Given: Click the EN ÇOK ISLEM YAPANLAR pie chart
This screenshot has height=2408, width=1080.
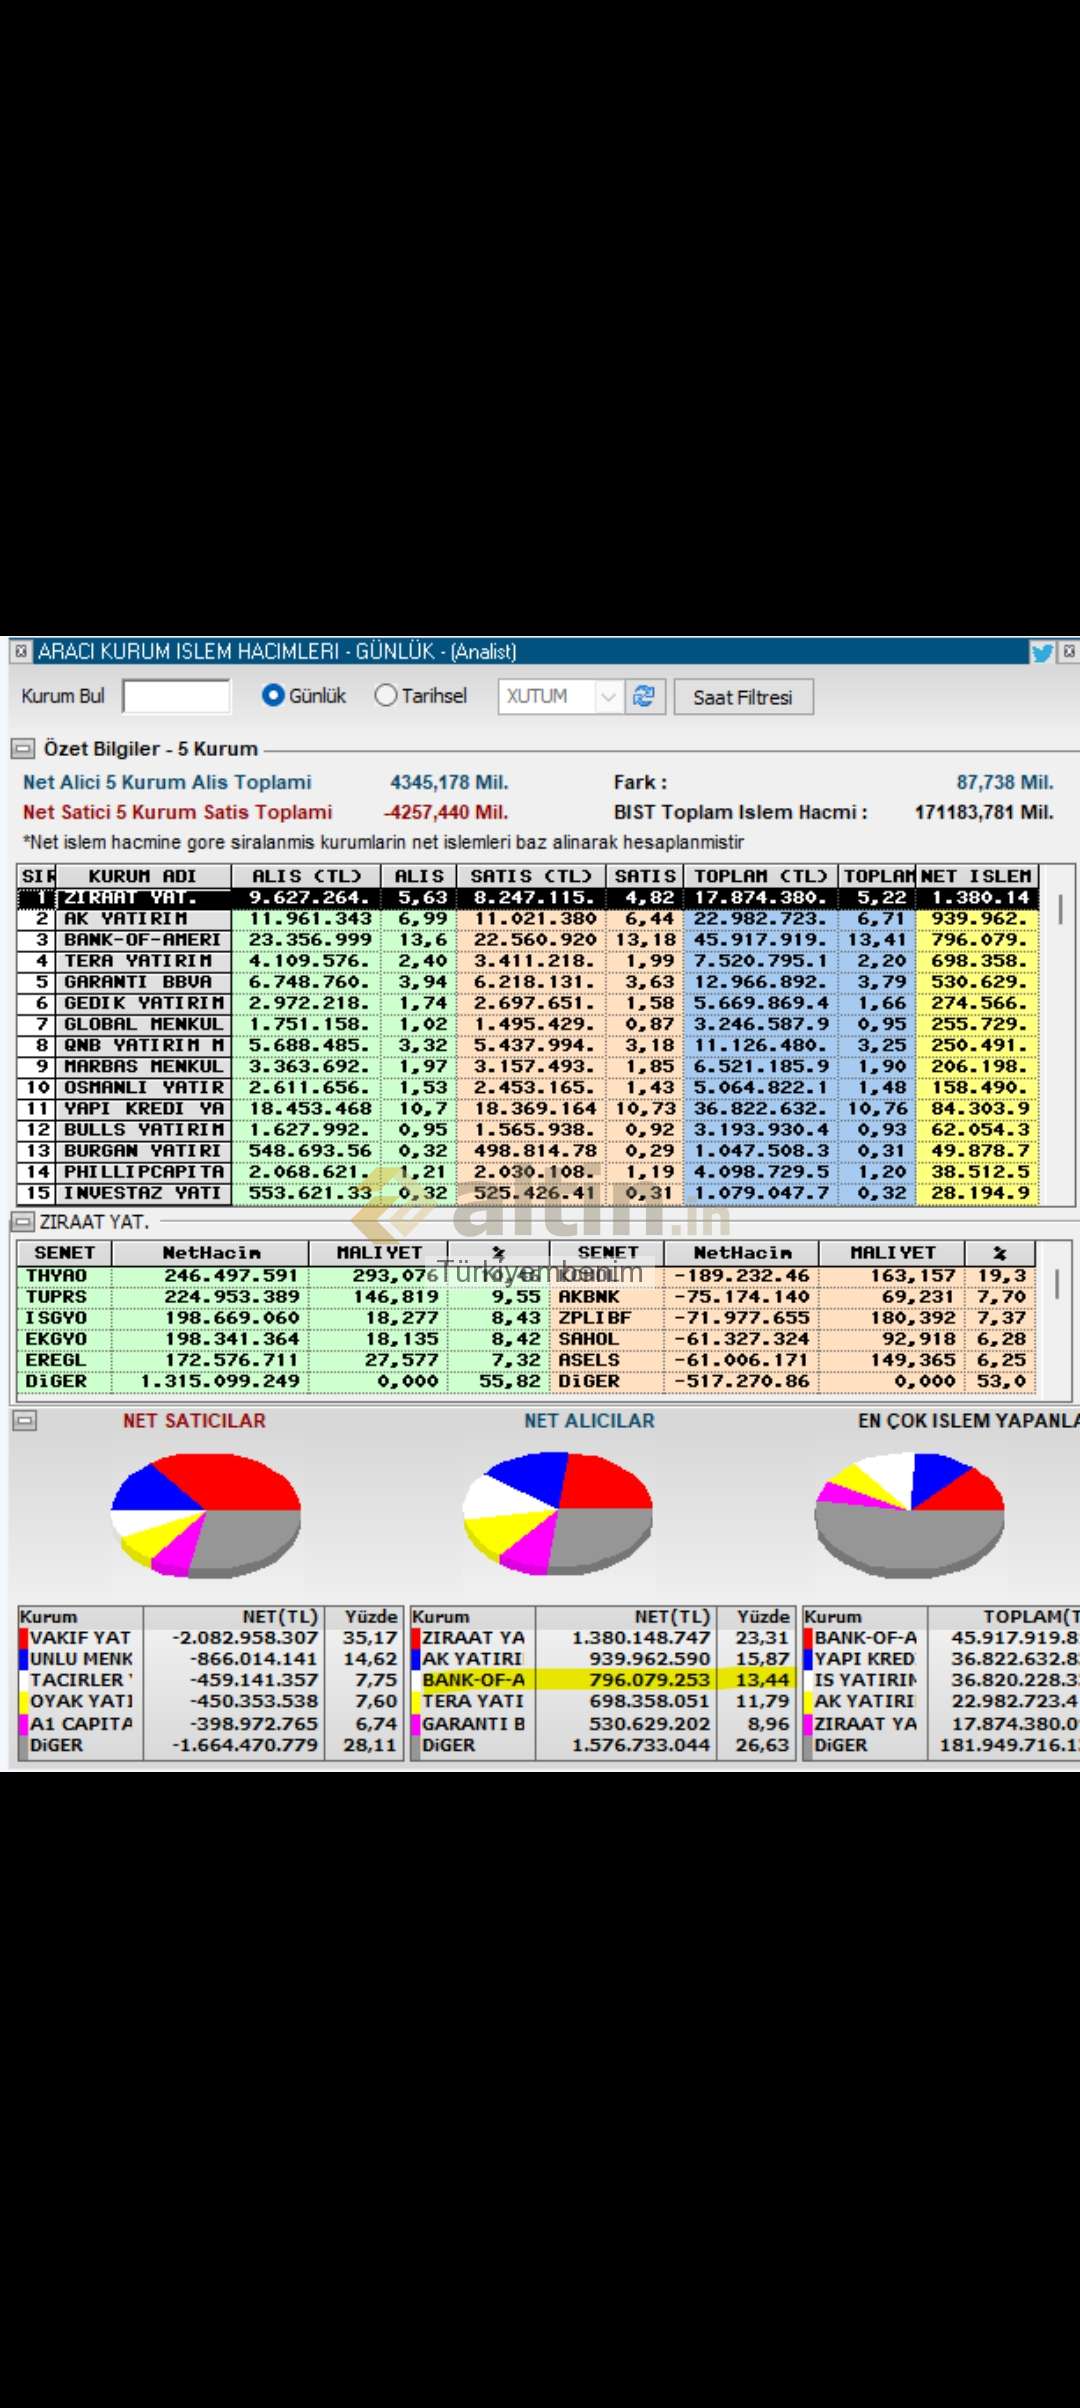Looking at the screenshot, I should pyautogui.click(x=909, y=1515).
